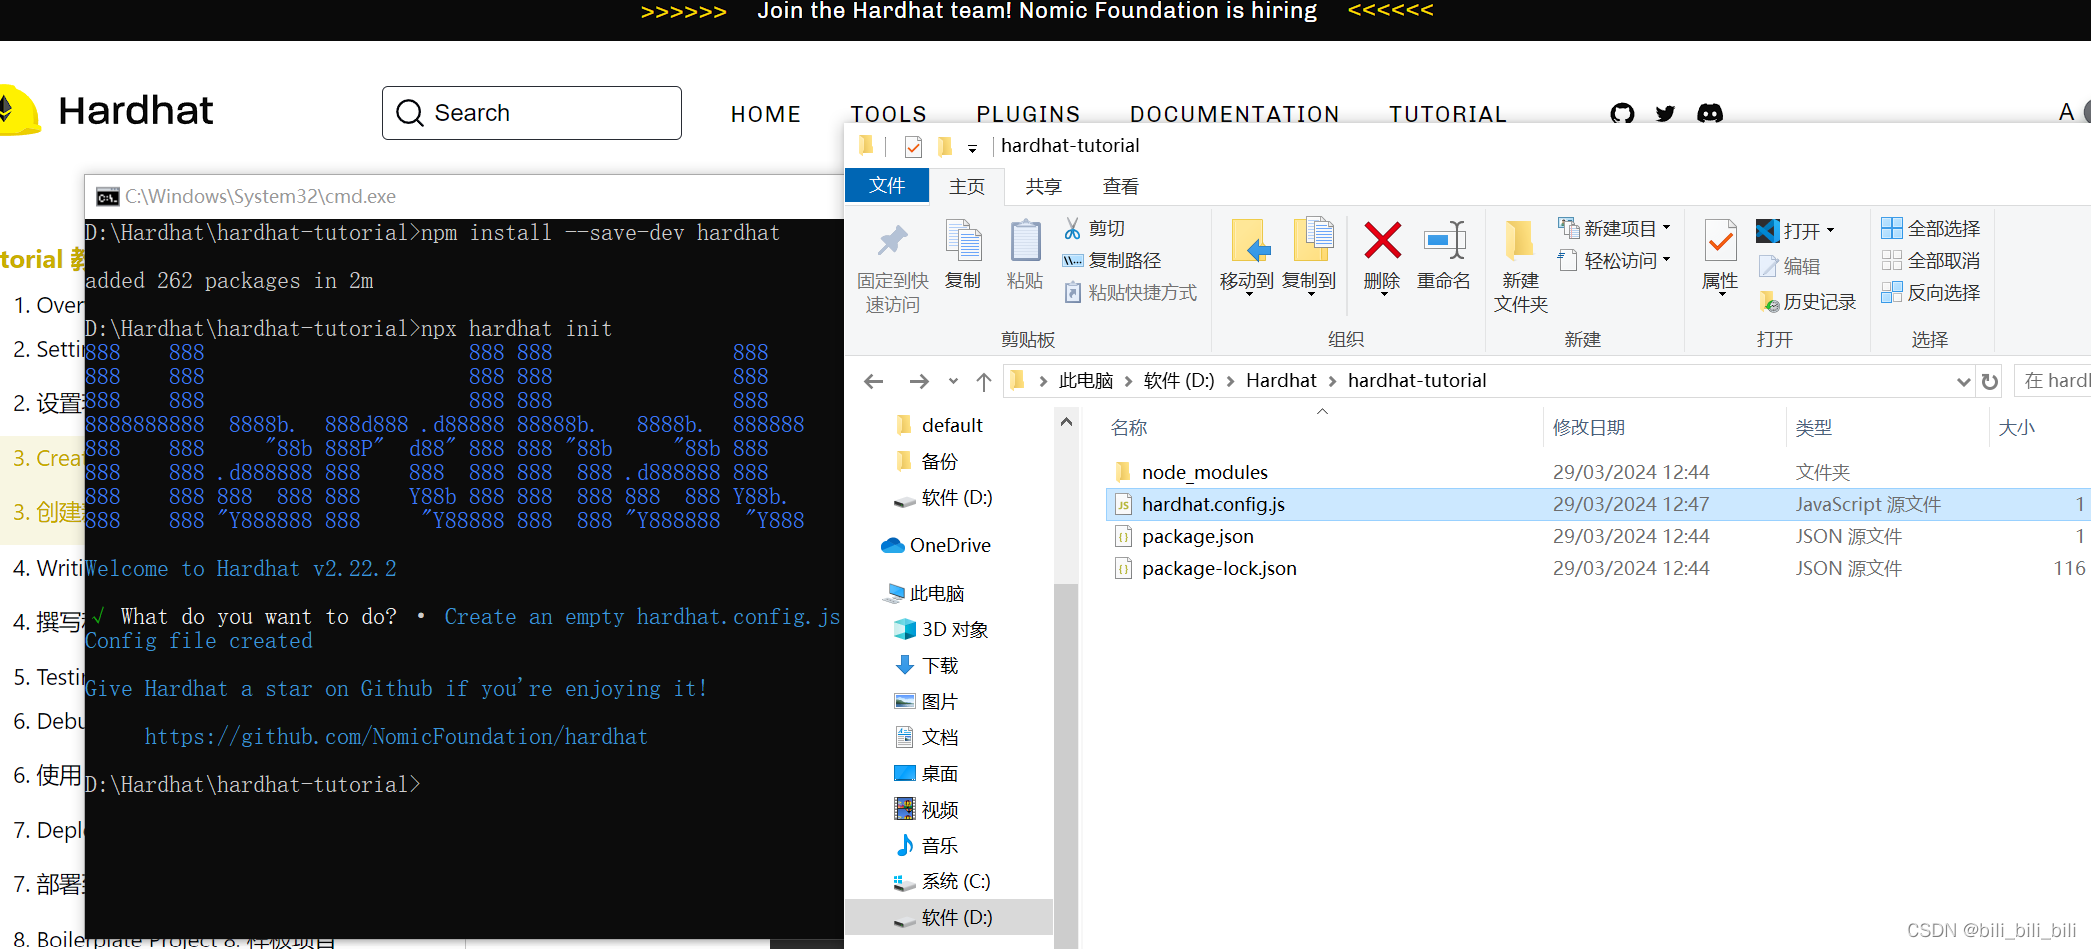Screen dimensions: 2091x949
Task: Refresh the Explorer address bar
Action: [1990, 381]
